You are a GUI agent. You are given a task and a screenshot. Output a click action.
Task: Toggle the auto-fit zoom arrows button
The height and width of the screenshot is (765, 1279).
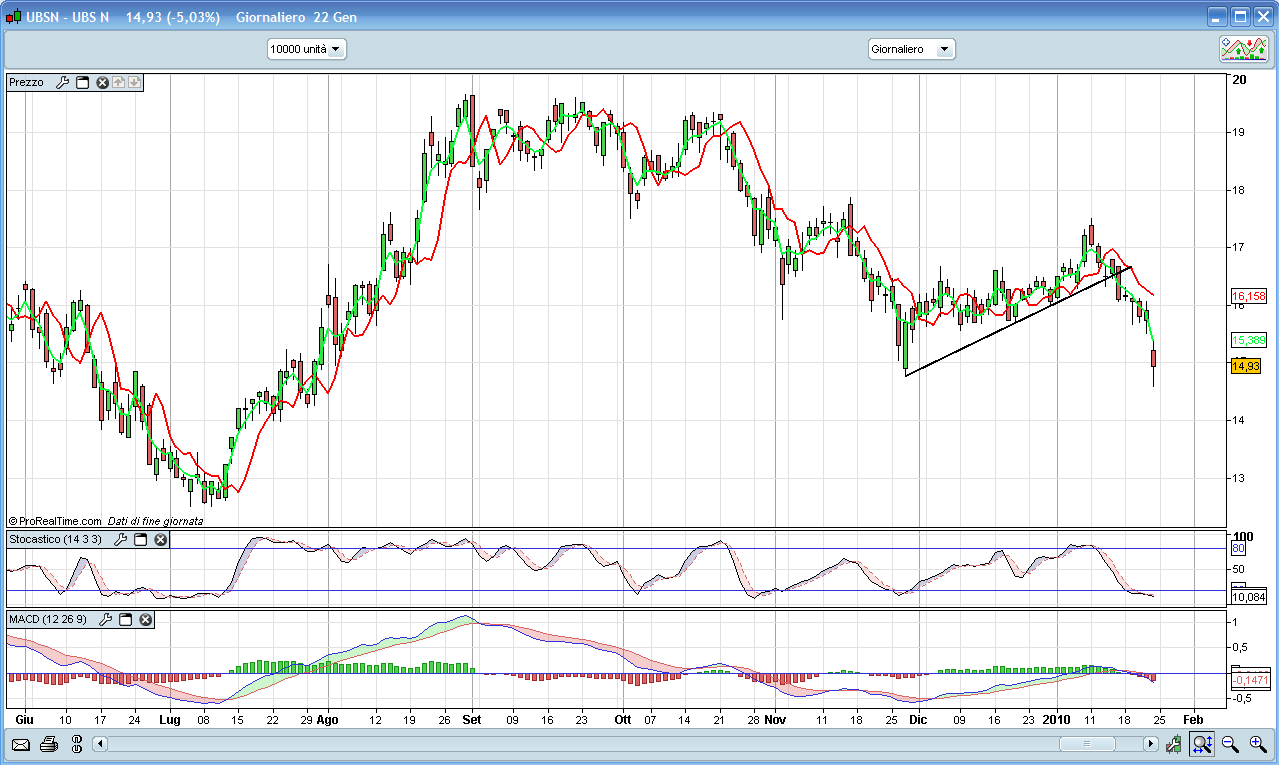(x=1202, y=744)
